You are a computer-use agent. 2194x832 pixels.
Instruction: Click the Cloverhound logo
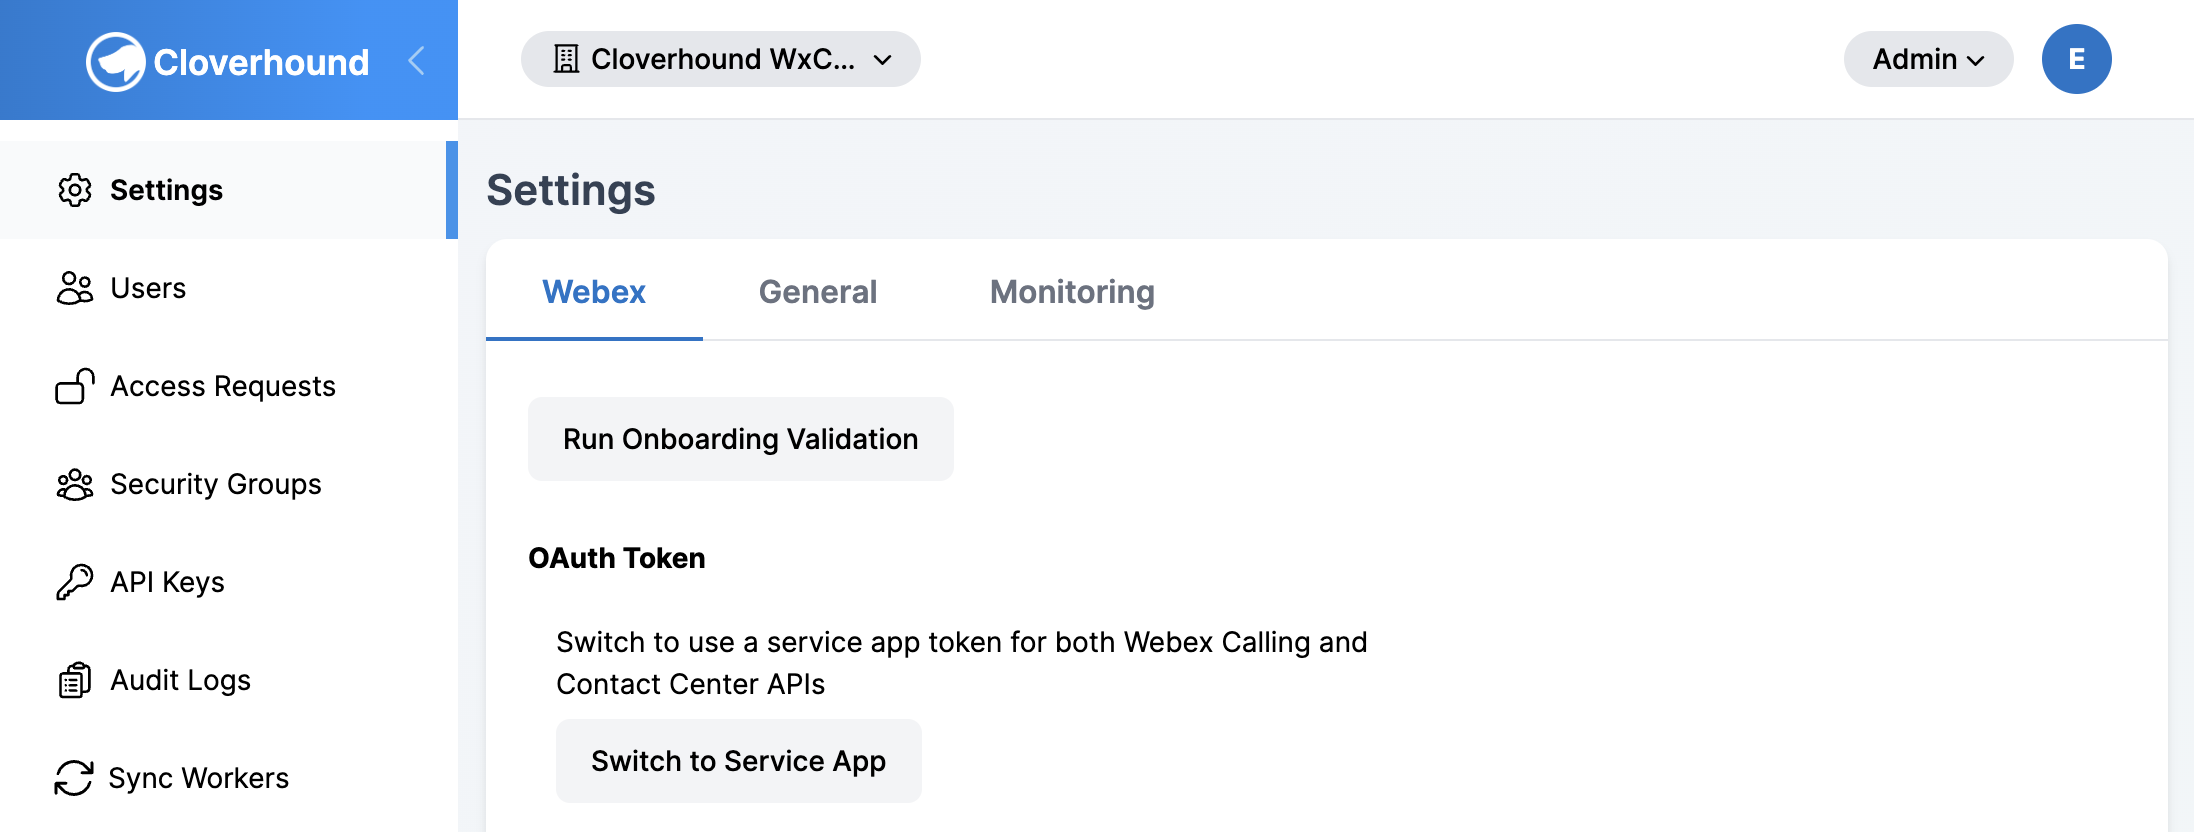point(225,59)
